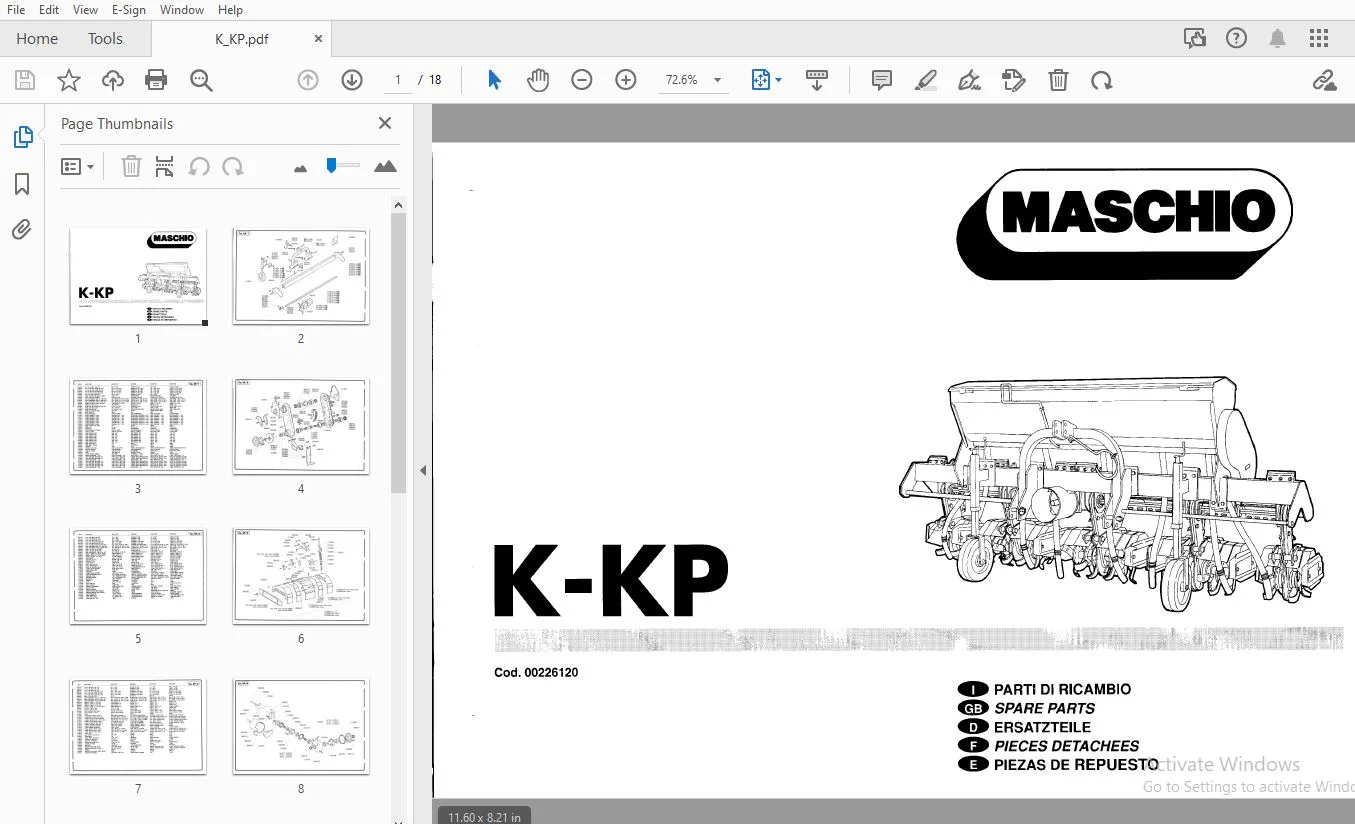Open the notifications bell

coord(1278,39)
